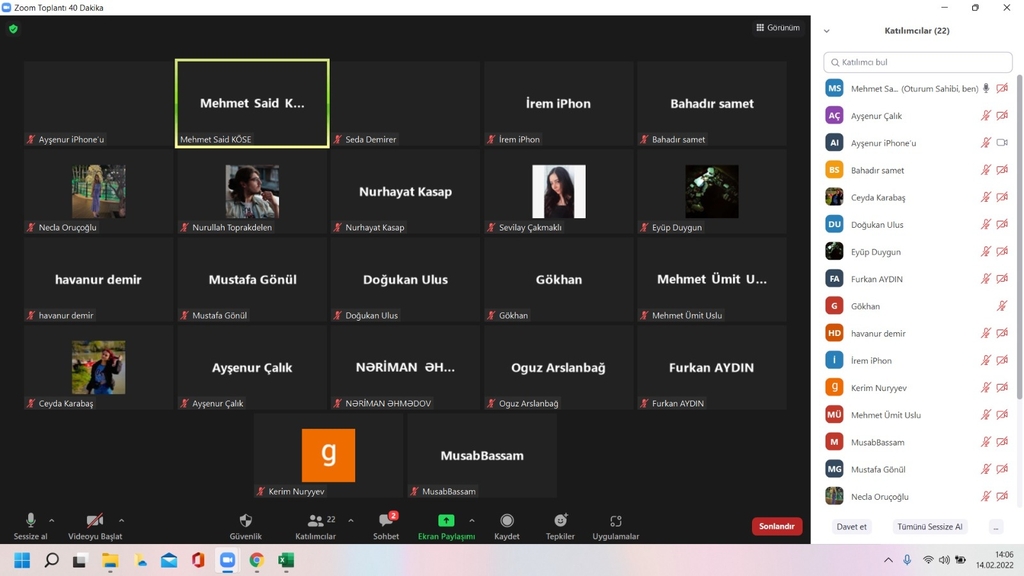Start Ekran Paylaşımı screen share
This screenshot has height=576, width=1024.
click(446, 526)
